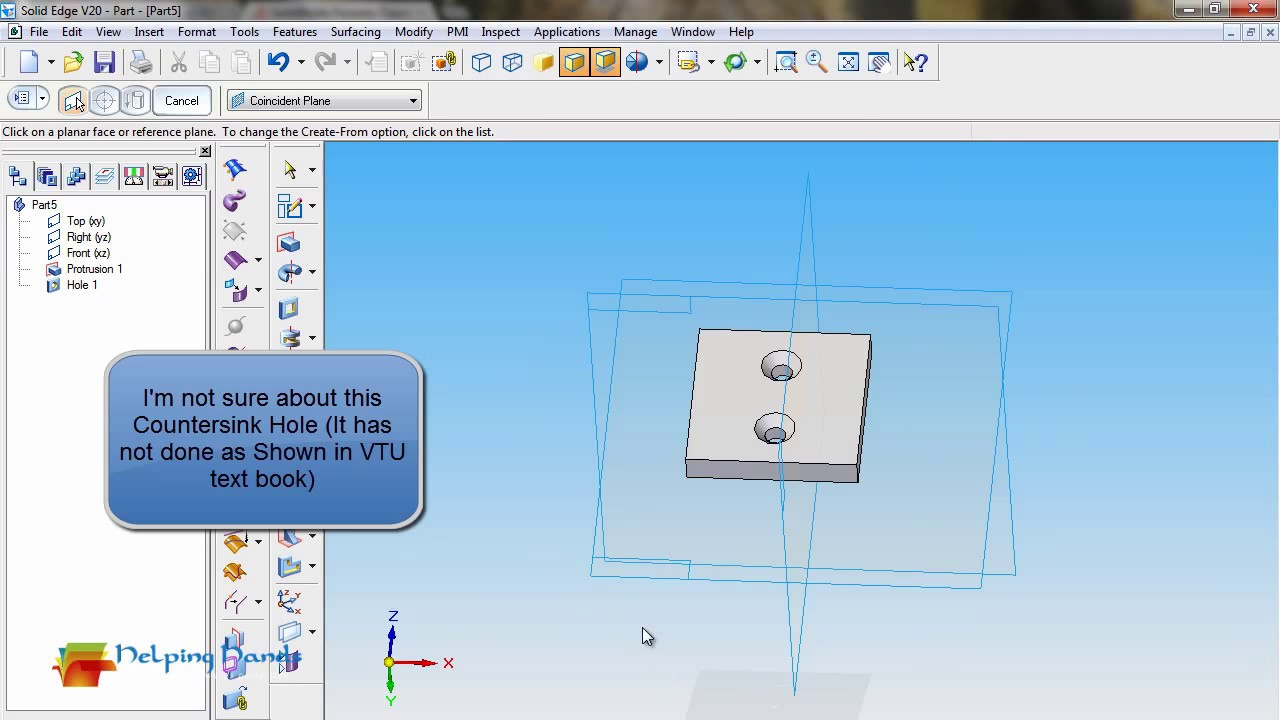Activate the Zoom magnifier tool

(817, 62)
